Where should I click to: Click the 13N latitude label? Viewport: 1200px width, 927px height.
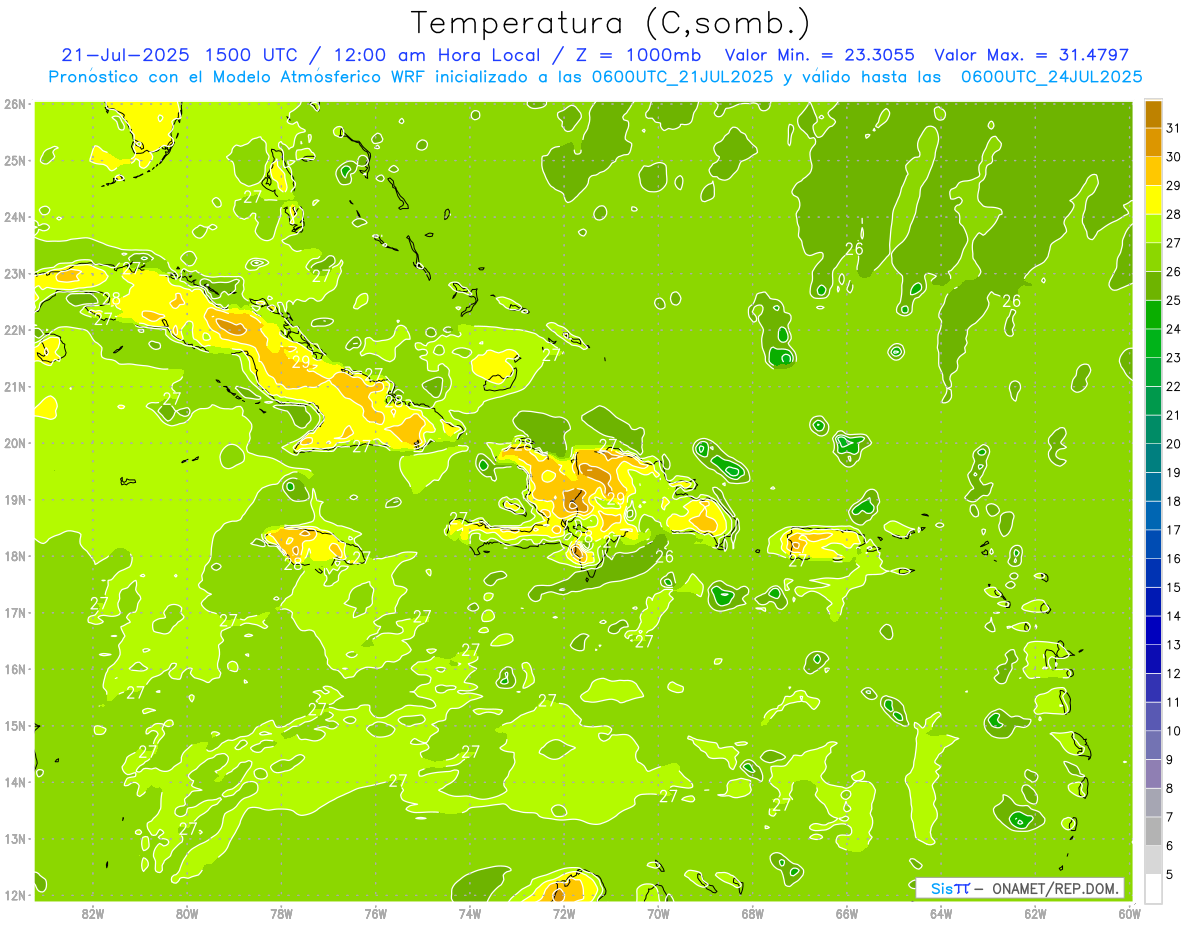[x=14, y=838]
